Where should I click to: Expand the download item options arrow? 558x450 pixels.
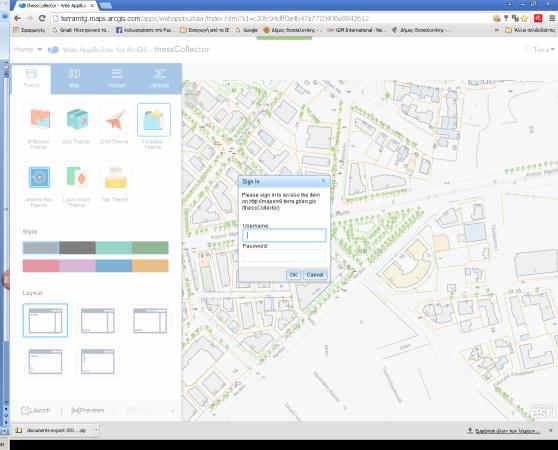(x=97, y=430)
